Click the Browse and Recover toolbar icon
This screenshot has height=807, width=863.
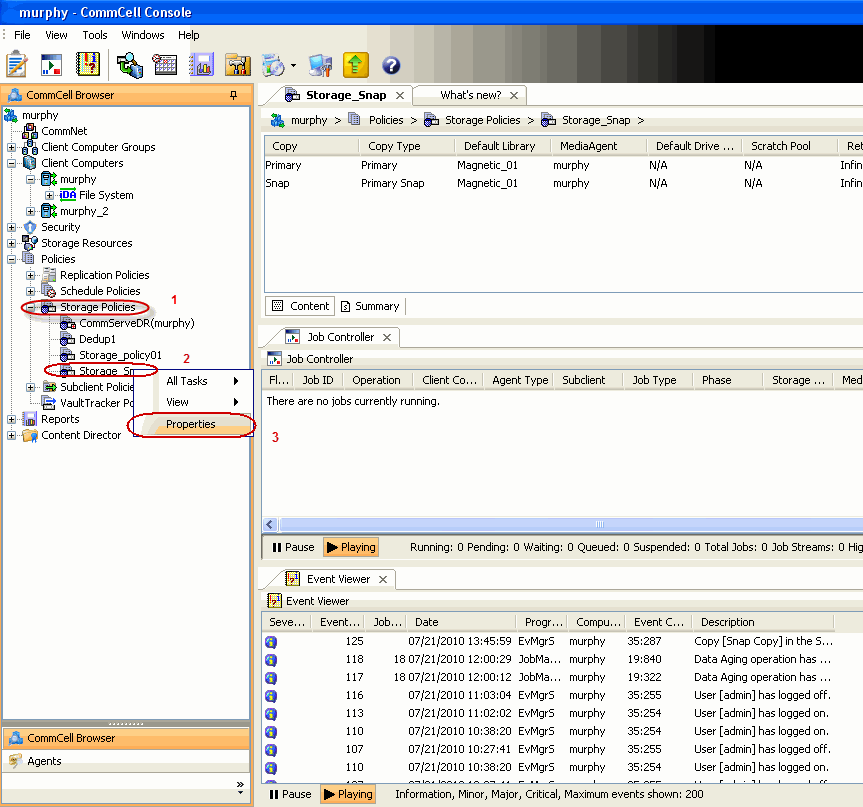point(130,65)
